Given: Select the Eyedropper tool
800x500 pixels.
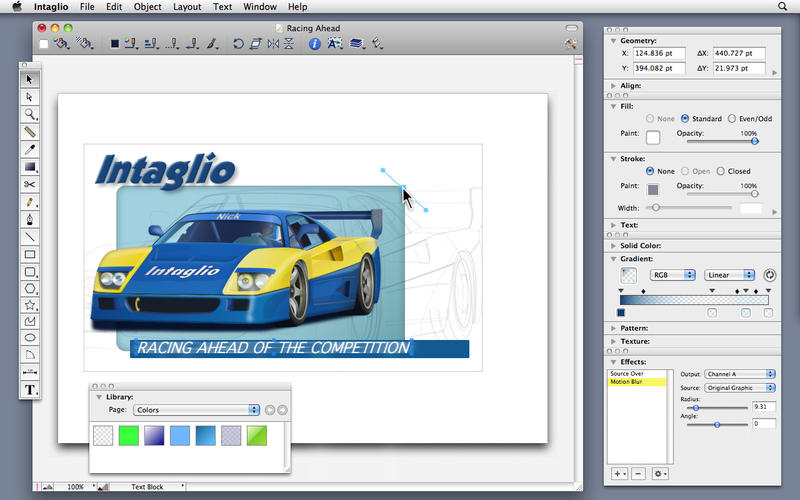Looking at the screenshot, I should click(30, 149).
